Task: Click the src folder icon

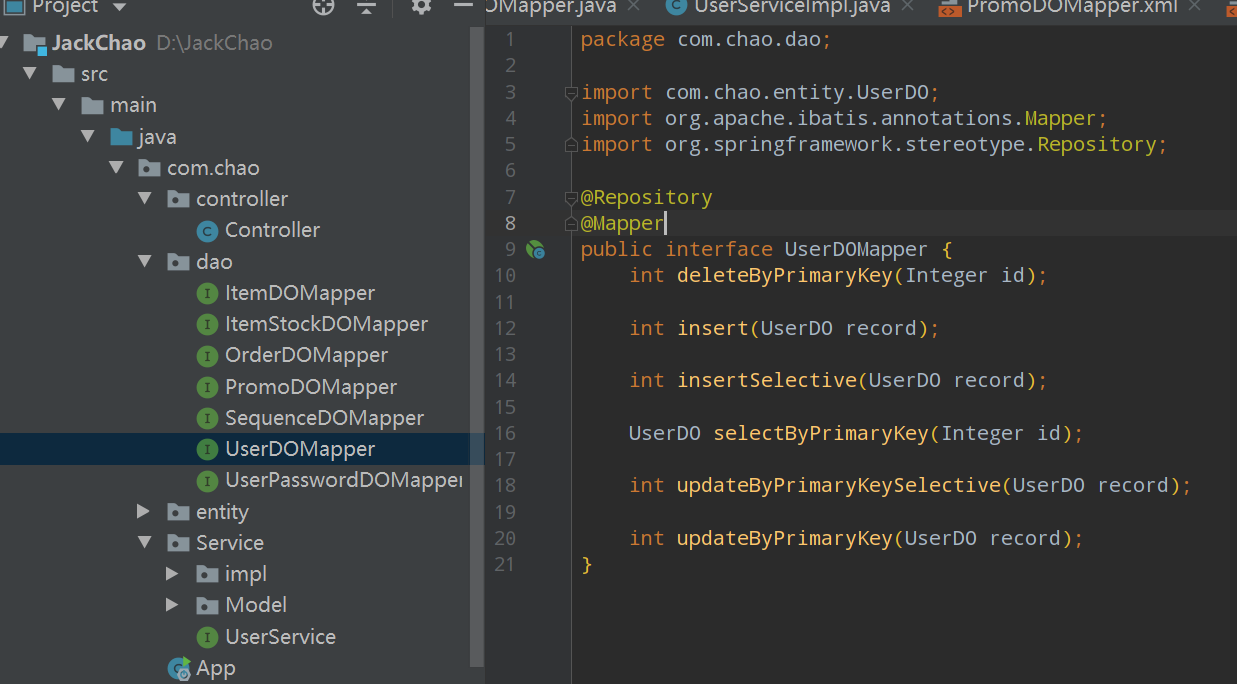Action: (x=64, y=74)
